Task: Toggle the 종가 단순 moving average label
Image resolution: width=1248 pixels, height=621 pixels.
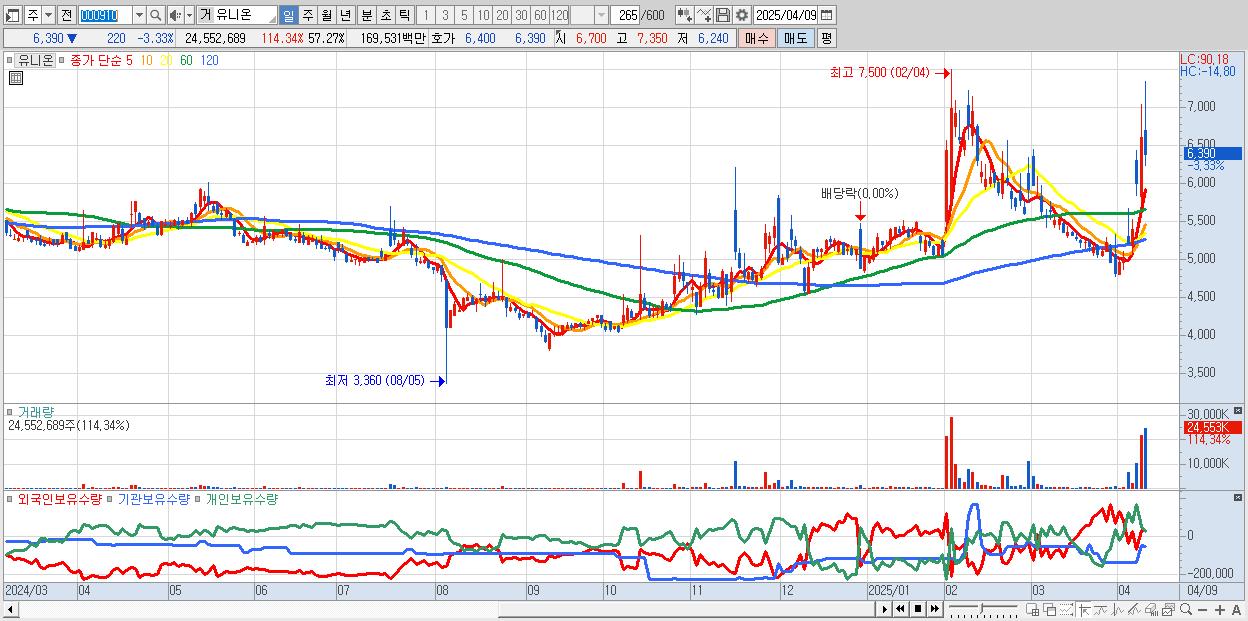Action: (96, 60)
